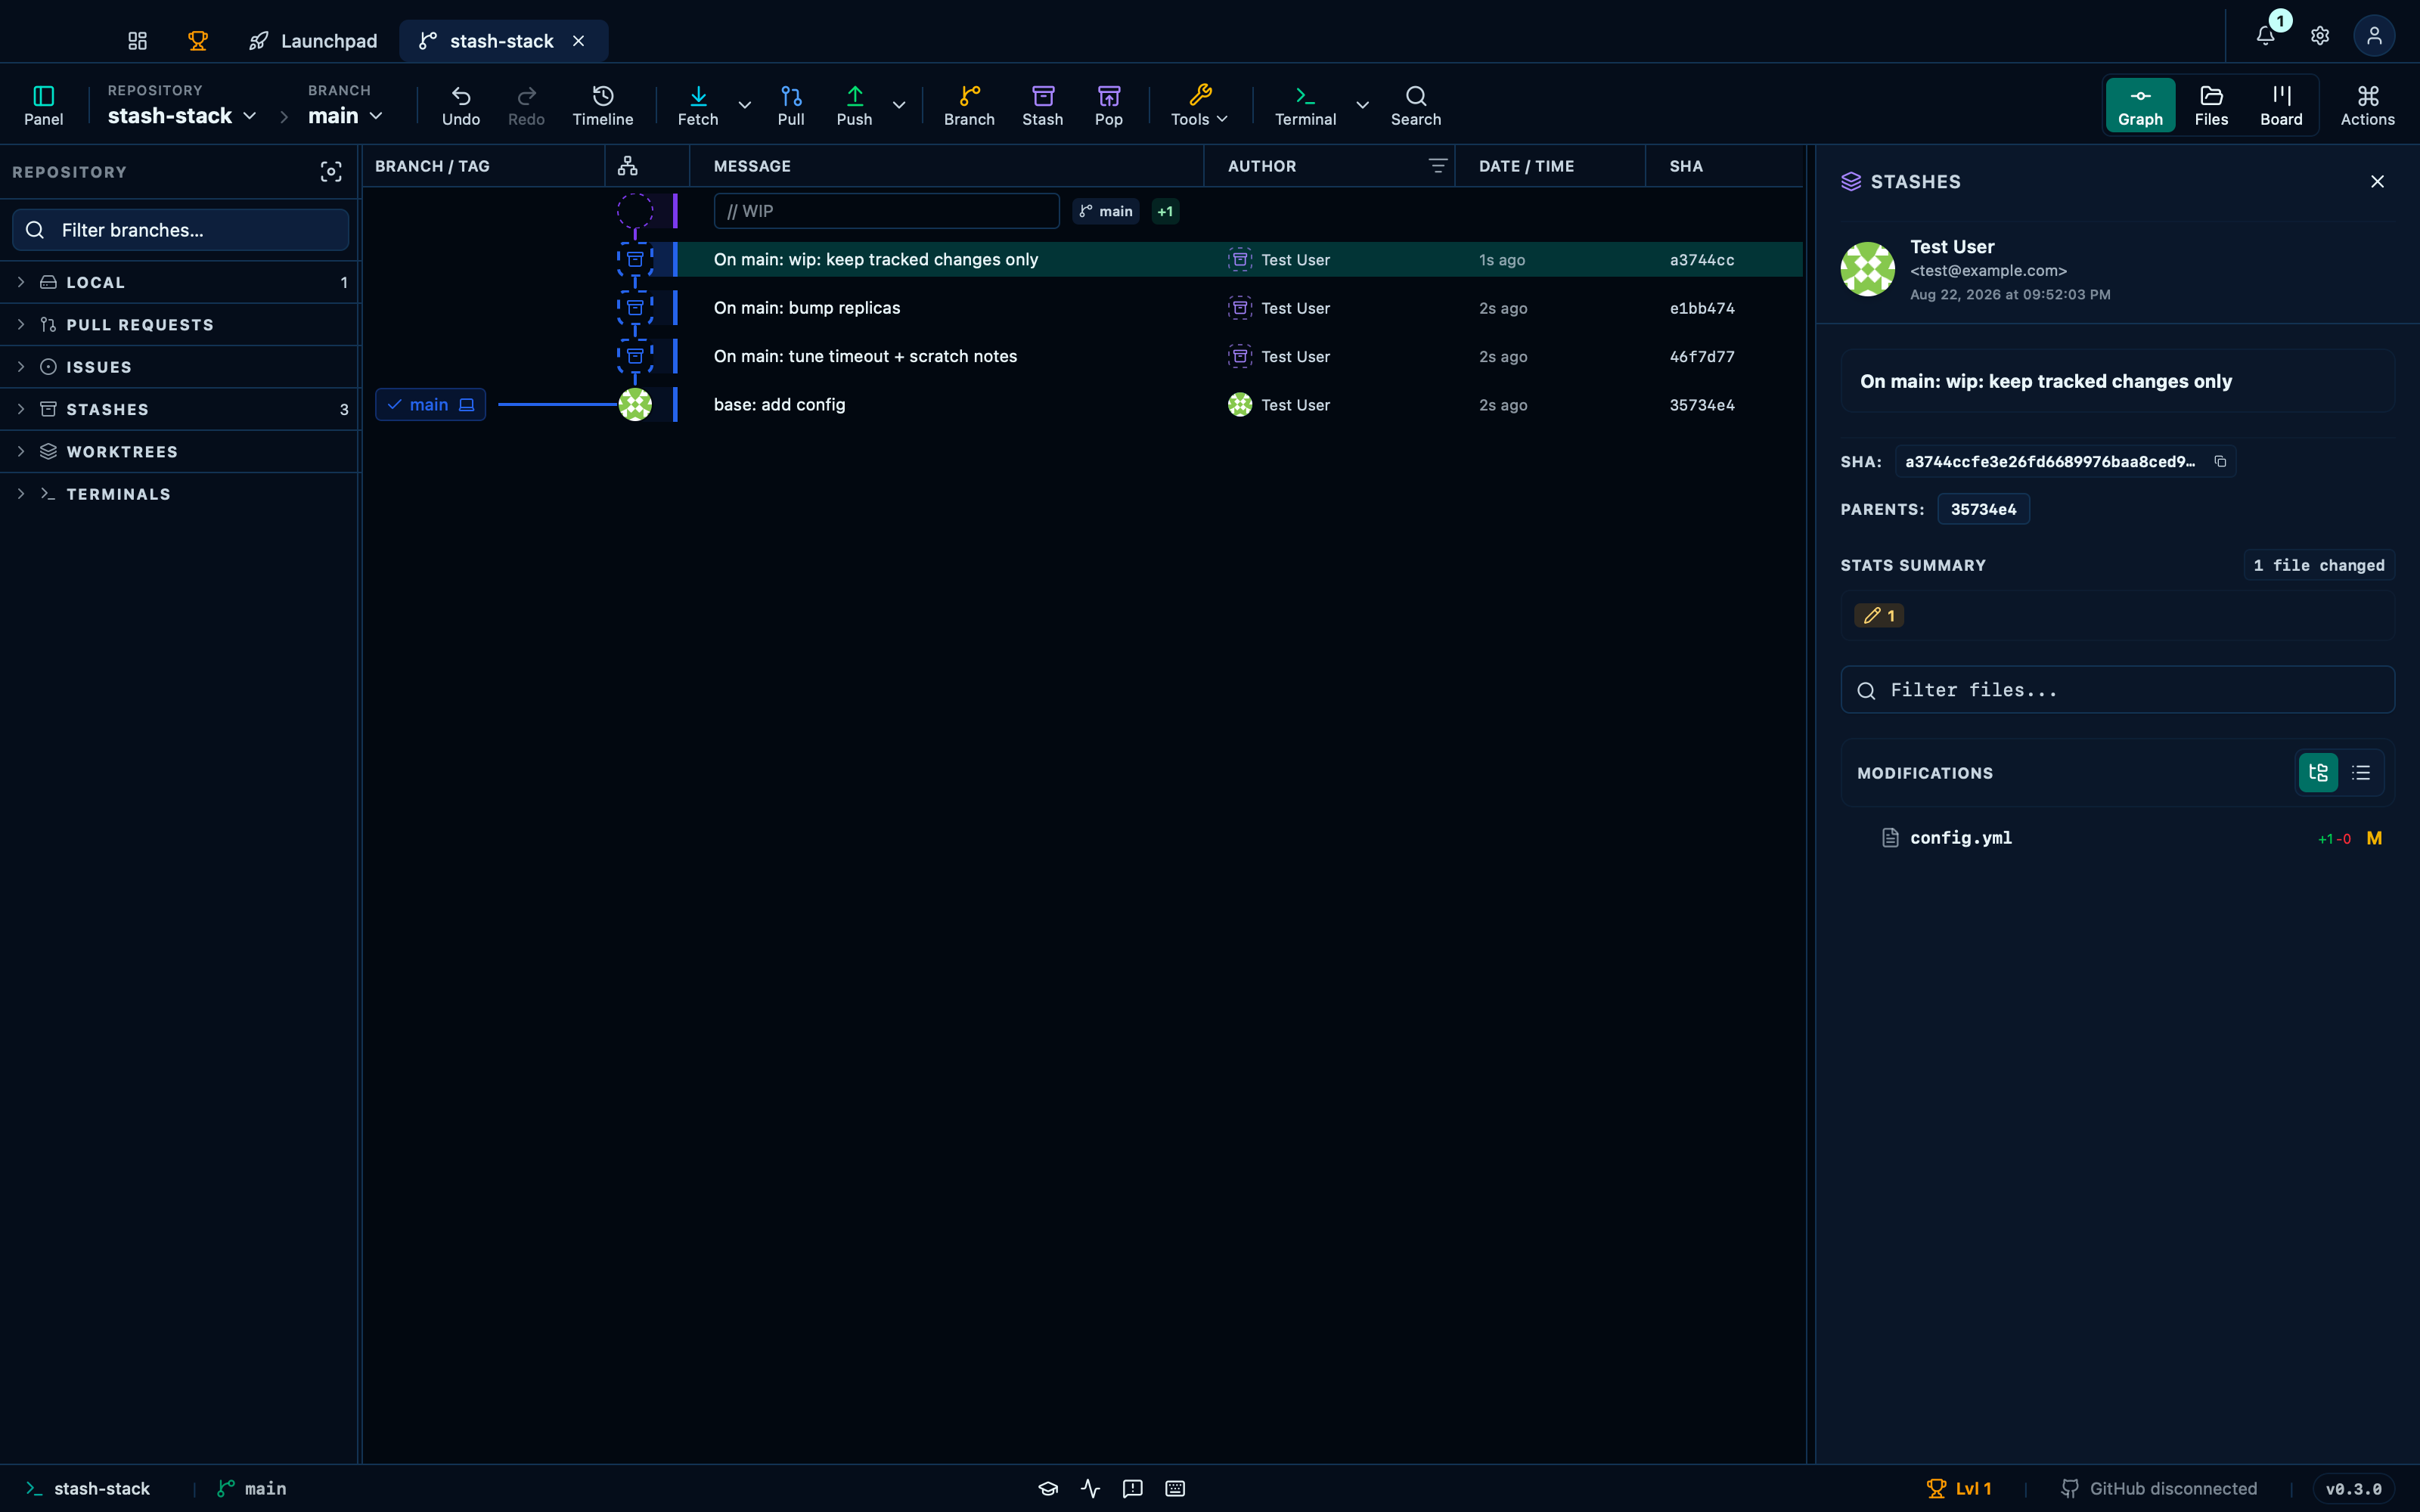Expand the STASHES section
The image size is (2420, 1512).
coord(180,410)
